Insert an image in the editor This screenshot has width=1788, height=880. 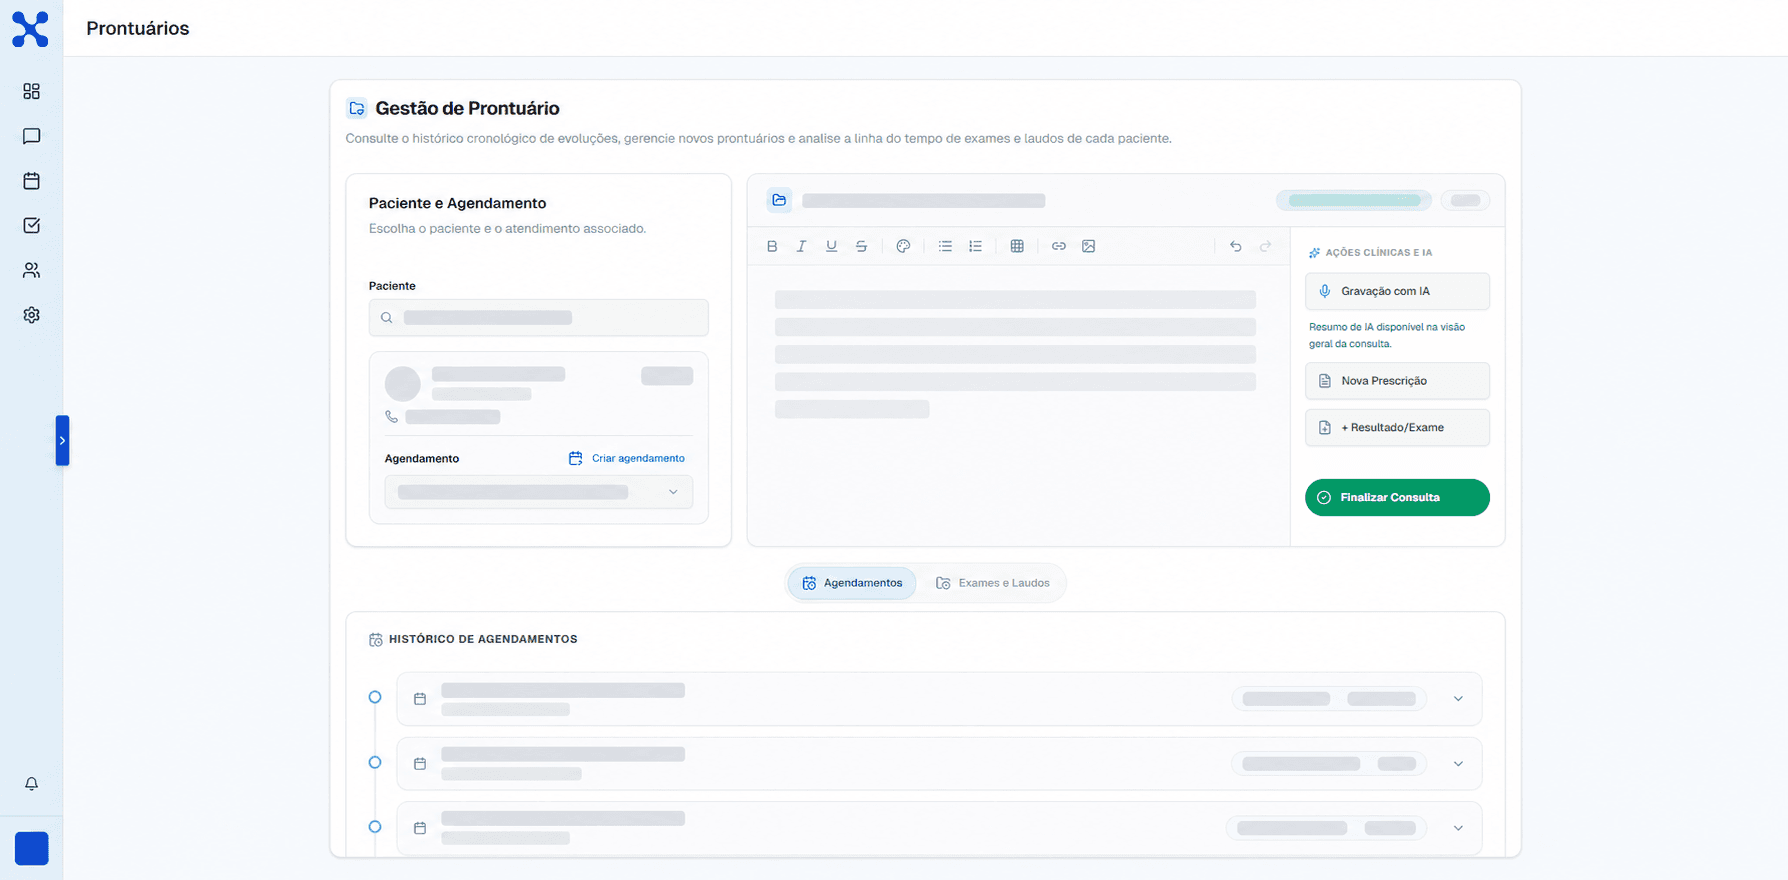pyautogui.click(x=1089, y=246)
